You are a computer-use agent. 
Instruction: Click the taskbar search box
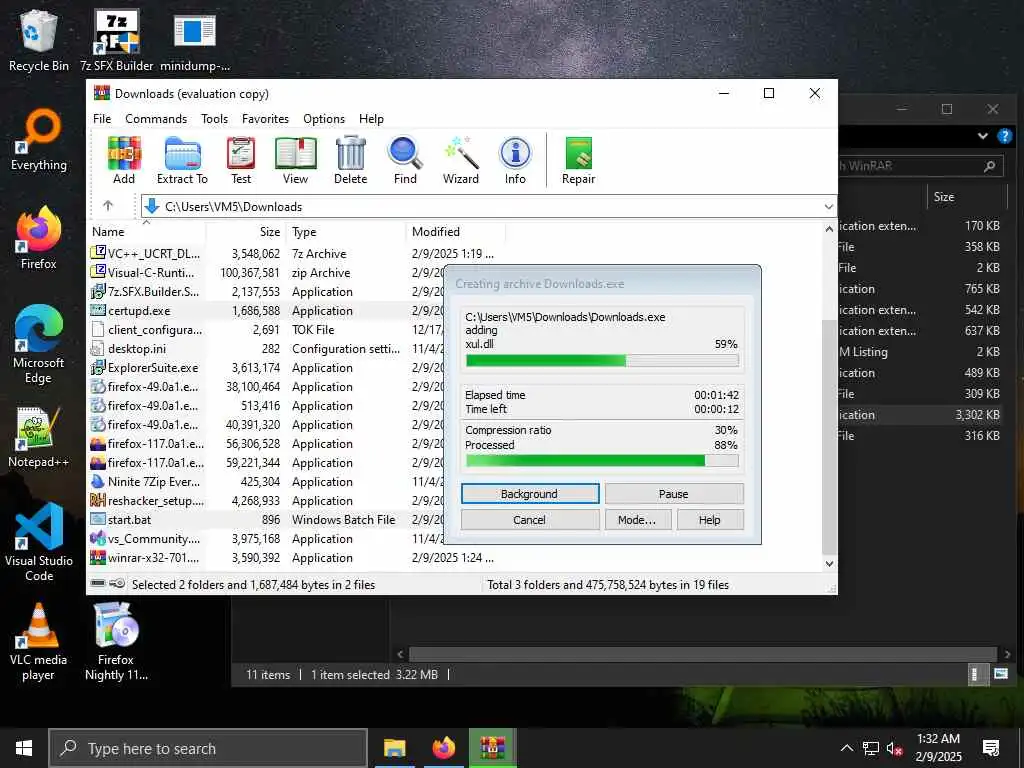[x=208, y=748]
